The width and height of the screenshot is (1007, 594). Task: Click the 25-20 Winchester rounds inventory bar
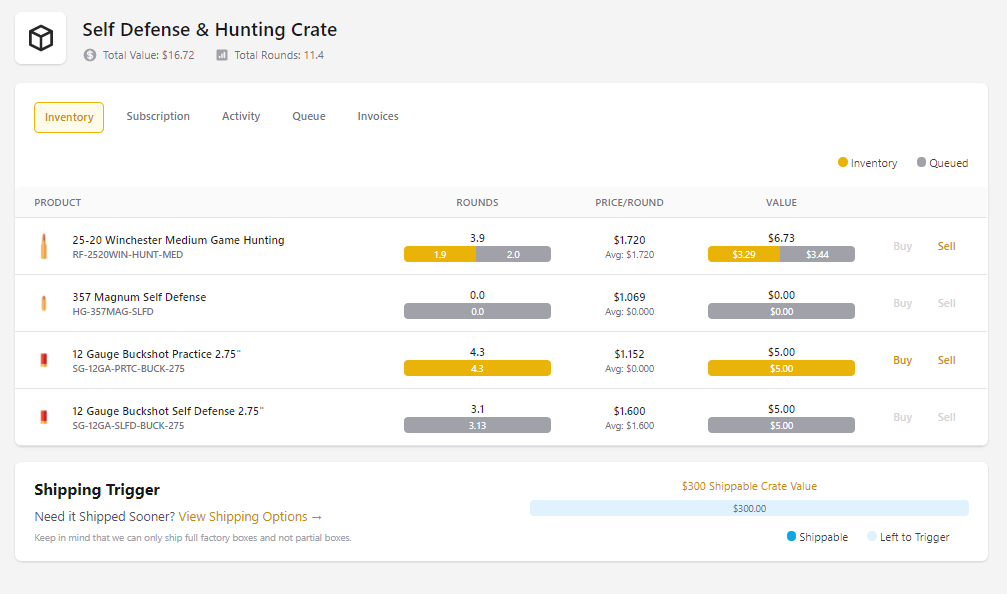(x=440, y=254)
